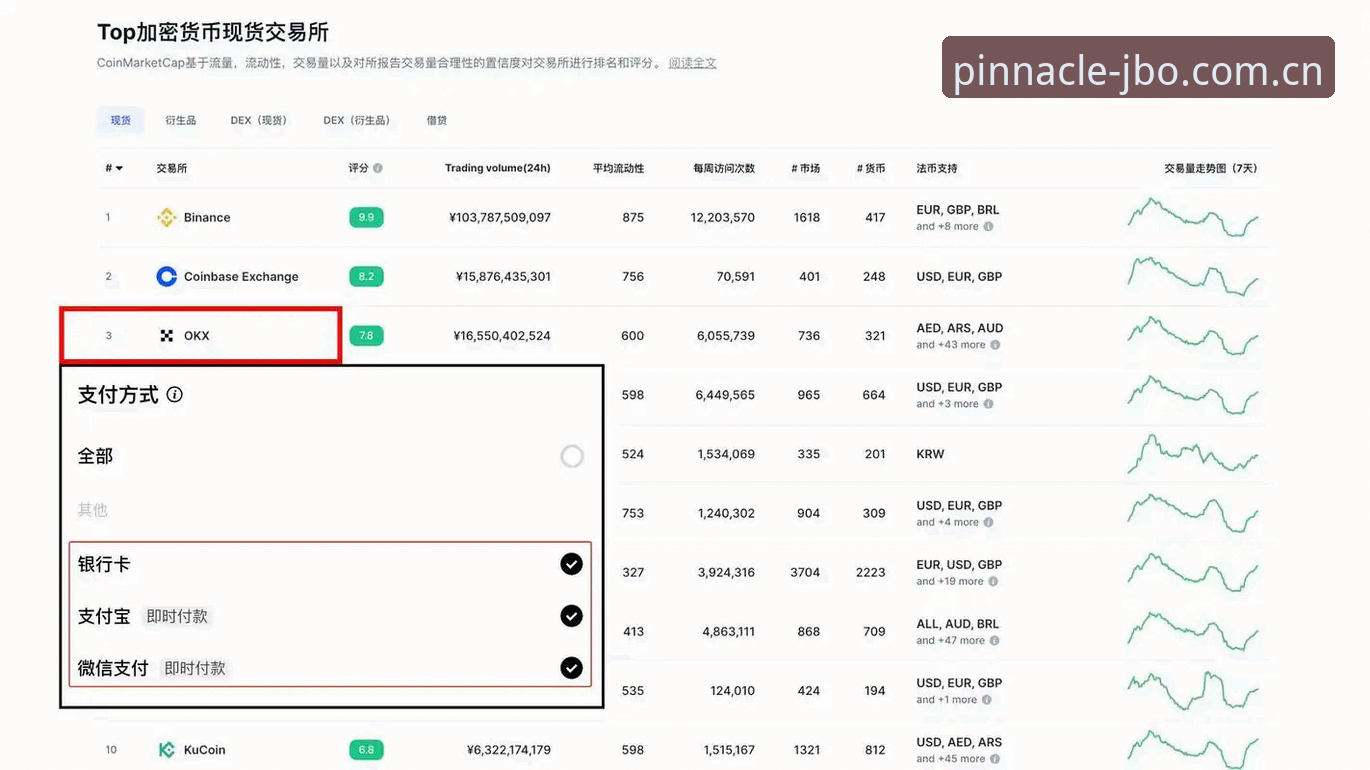1370x770 pixels.
Task: Open the Coinbase Exchange name link
Action: 241,276
